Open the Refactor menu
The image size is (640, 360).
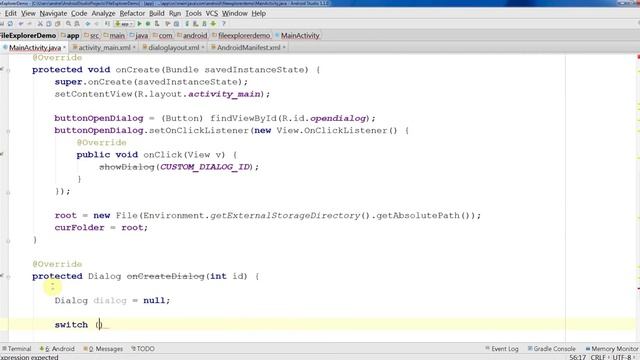pos(132,13)
